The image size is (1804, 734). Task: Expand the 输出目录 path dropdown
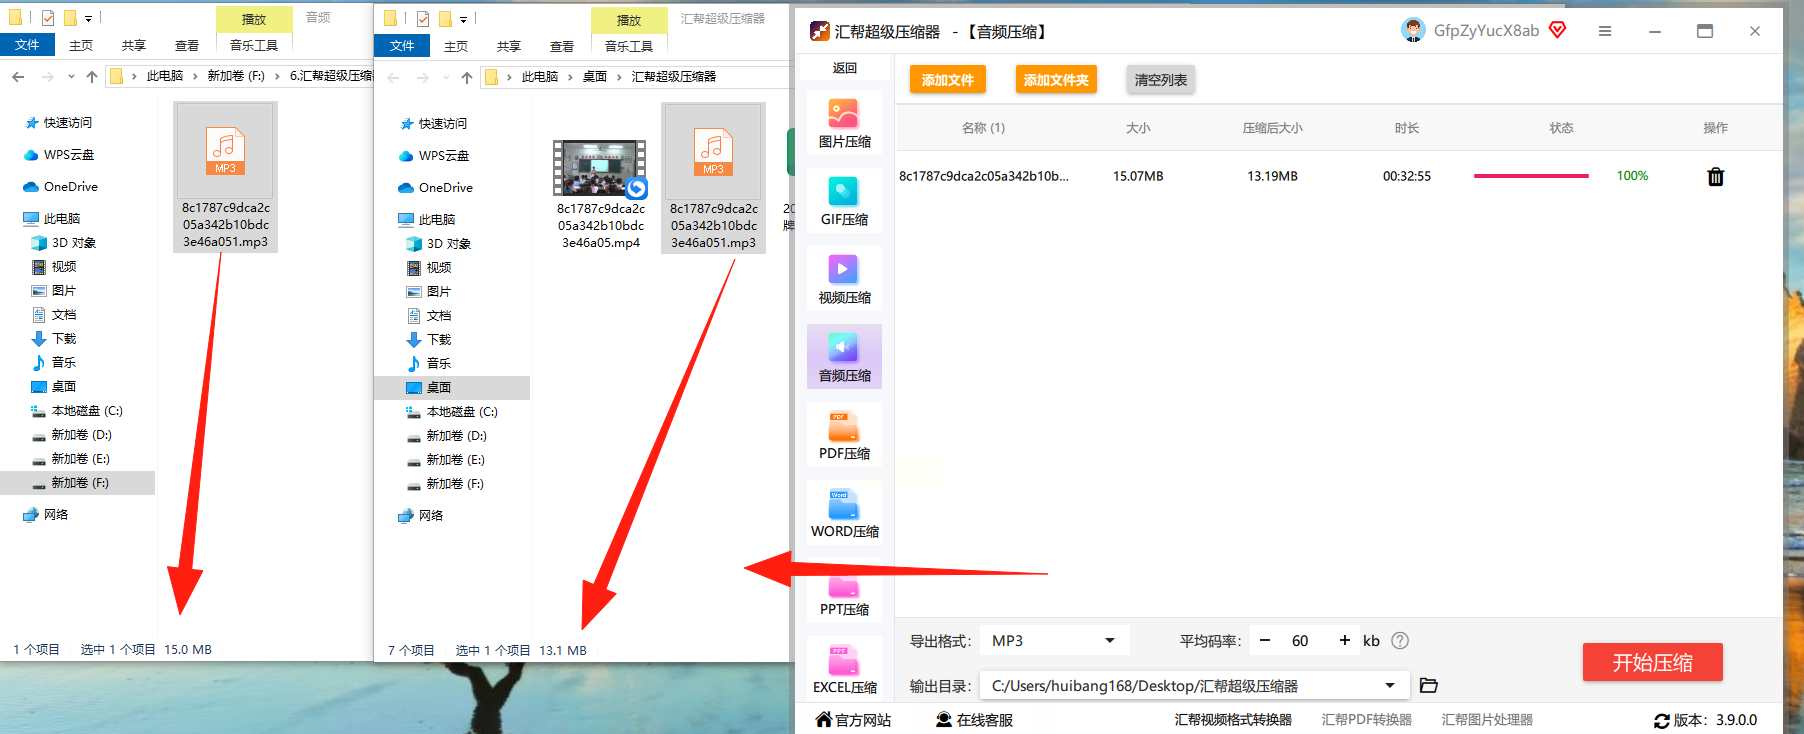point(1389,686)
